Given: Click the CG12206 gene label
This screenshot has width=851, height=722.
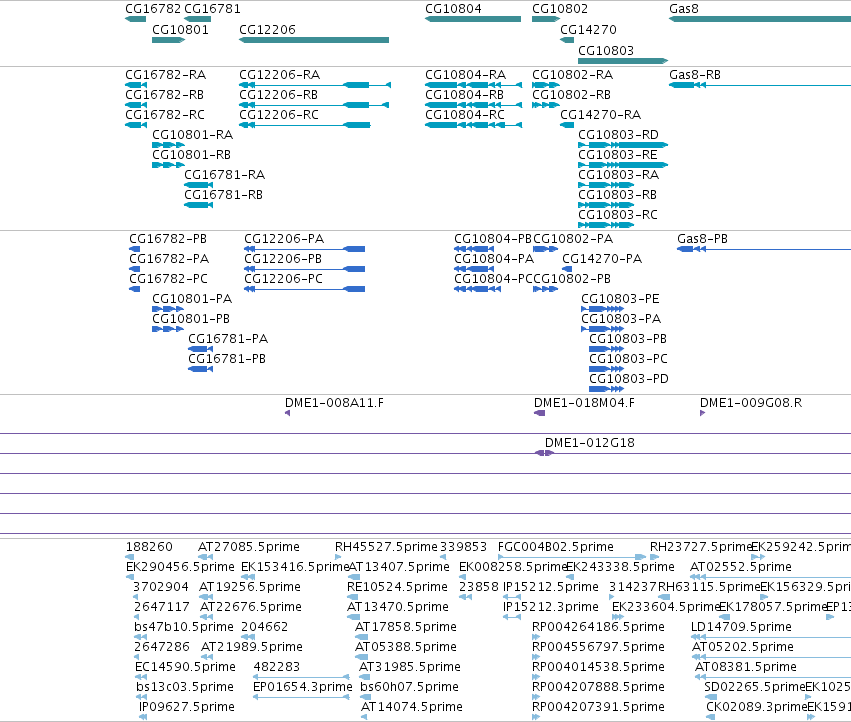Looking at the screenshot, I should 267,29.
